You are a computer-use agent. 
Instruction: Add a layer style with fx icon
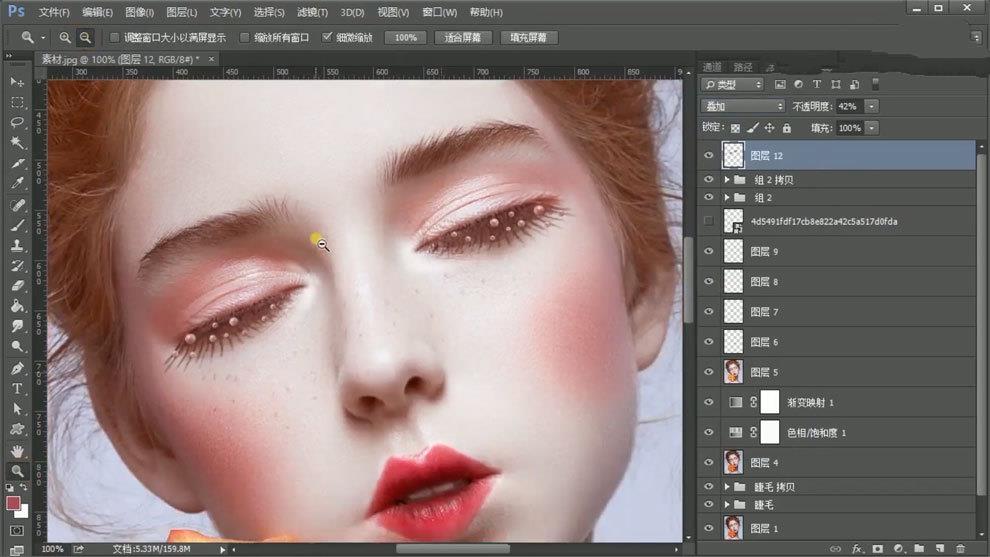click(857, 548)
